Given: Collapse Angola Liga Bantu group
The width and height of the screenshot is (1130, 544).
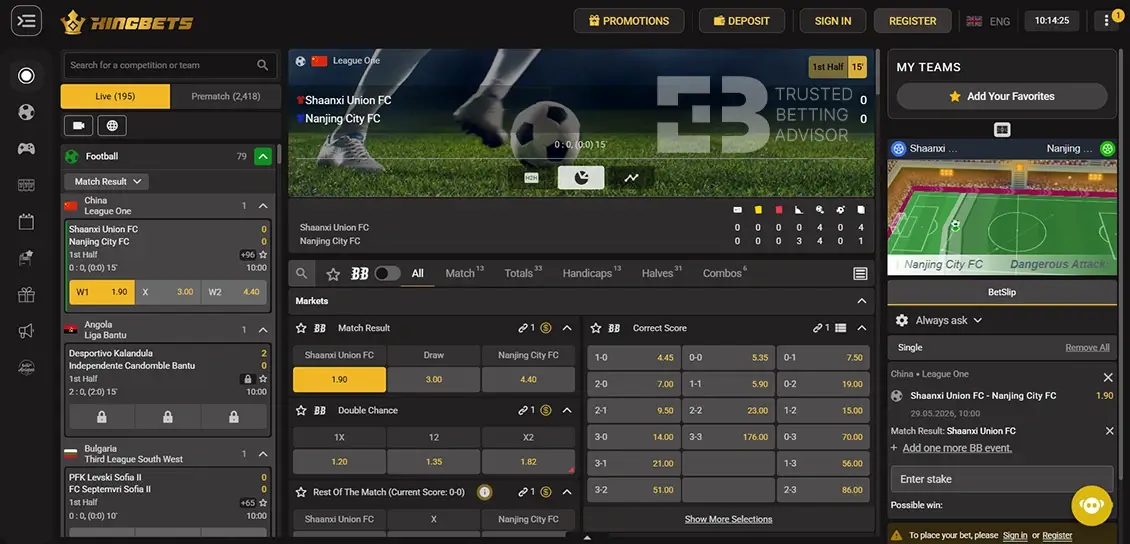Looking at the screenshot, I should point(263,330).
